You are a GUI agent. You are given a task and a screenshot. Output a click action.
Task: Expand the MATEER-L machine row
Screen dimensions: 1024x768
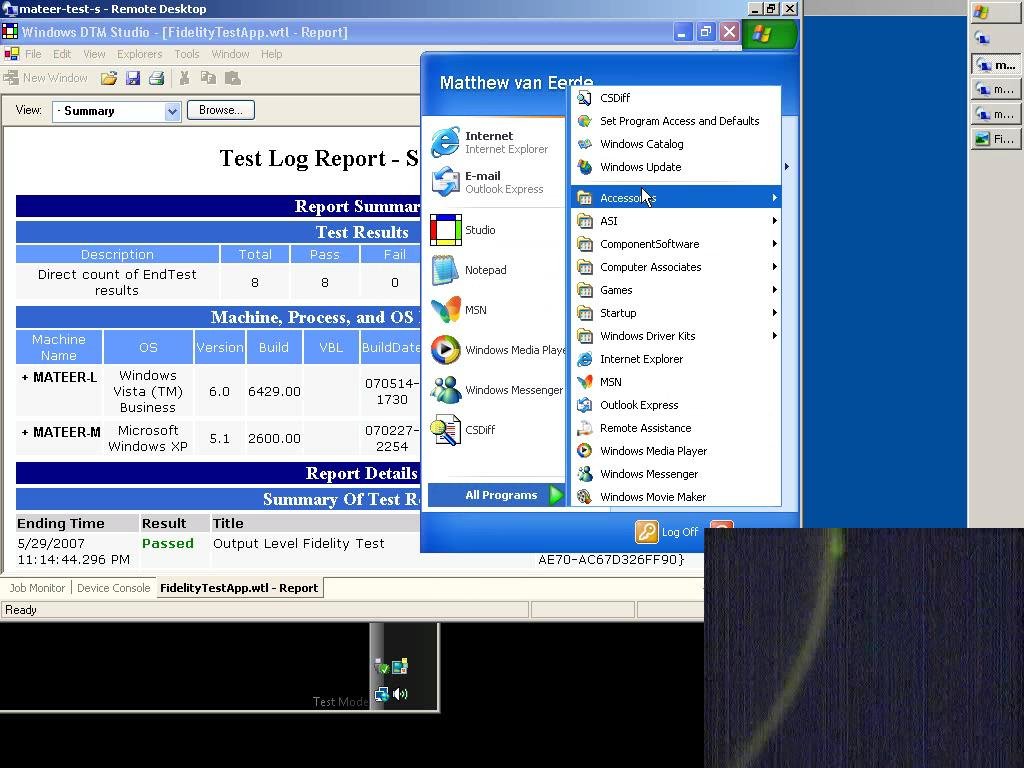tap(25, 378)
